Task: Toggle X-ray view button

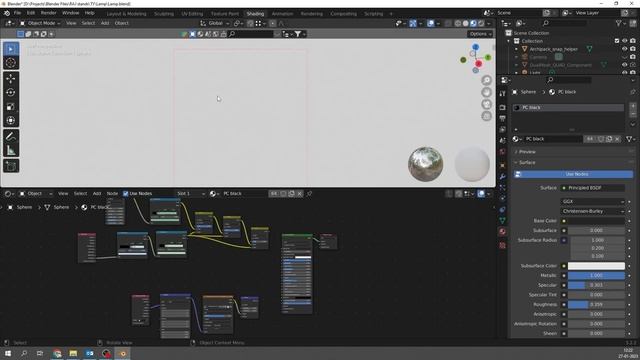Action: (448, 23)
